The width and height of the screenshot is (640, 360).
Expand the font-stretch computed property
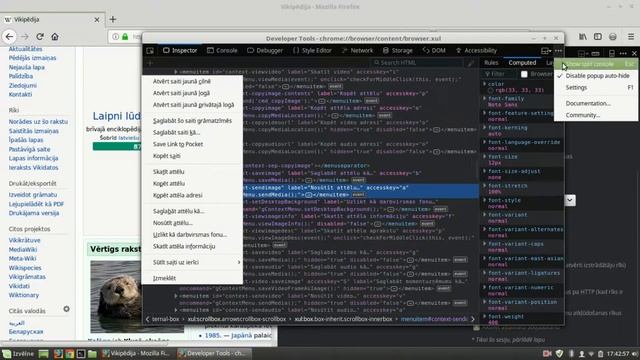485,186
